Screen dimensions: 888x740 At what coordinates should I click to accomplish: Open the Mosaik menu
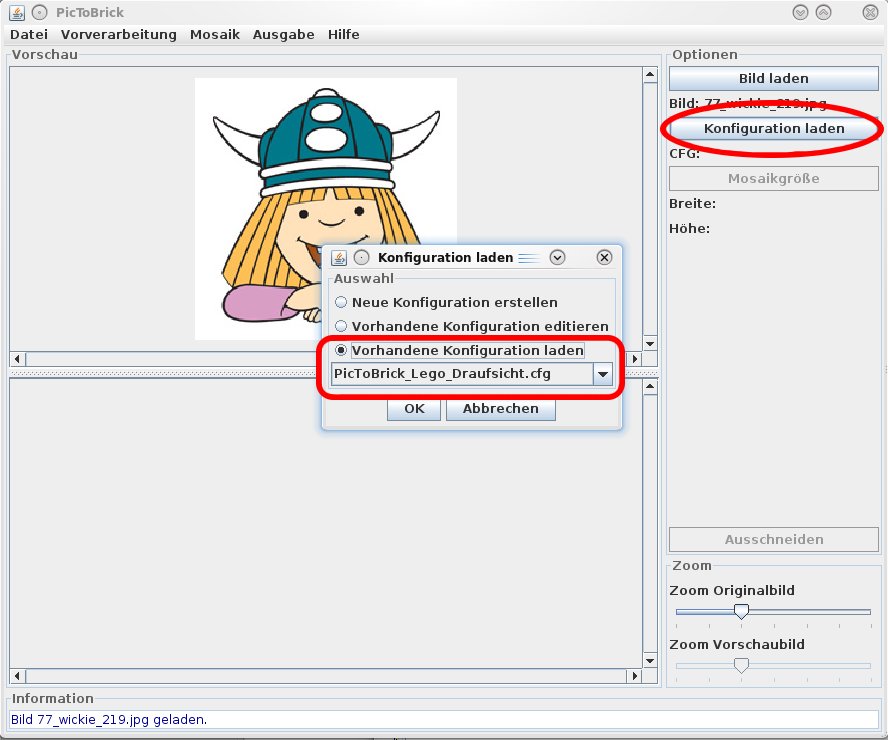click(x=215, y=35)
